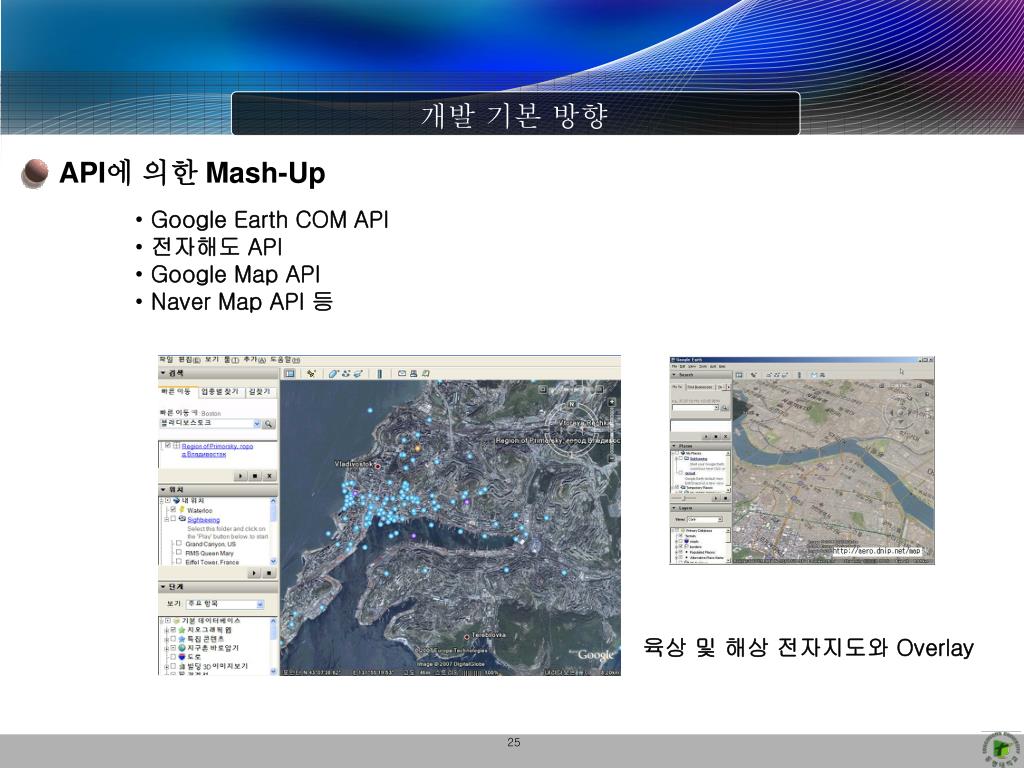Viewport: 1024px width, 768px height.
Task: Click play button under search results list
Action: point(241,476)
